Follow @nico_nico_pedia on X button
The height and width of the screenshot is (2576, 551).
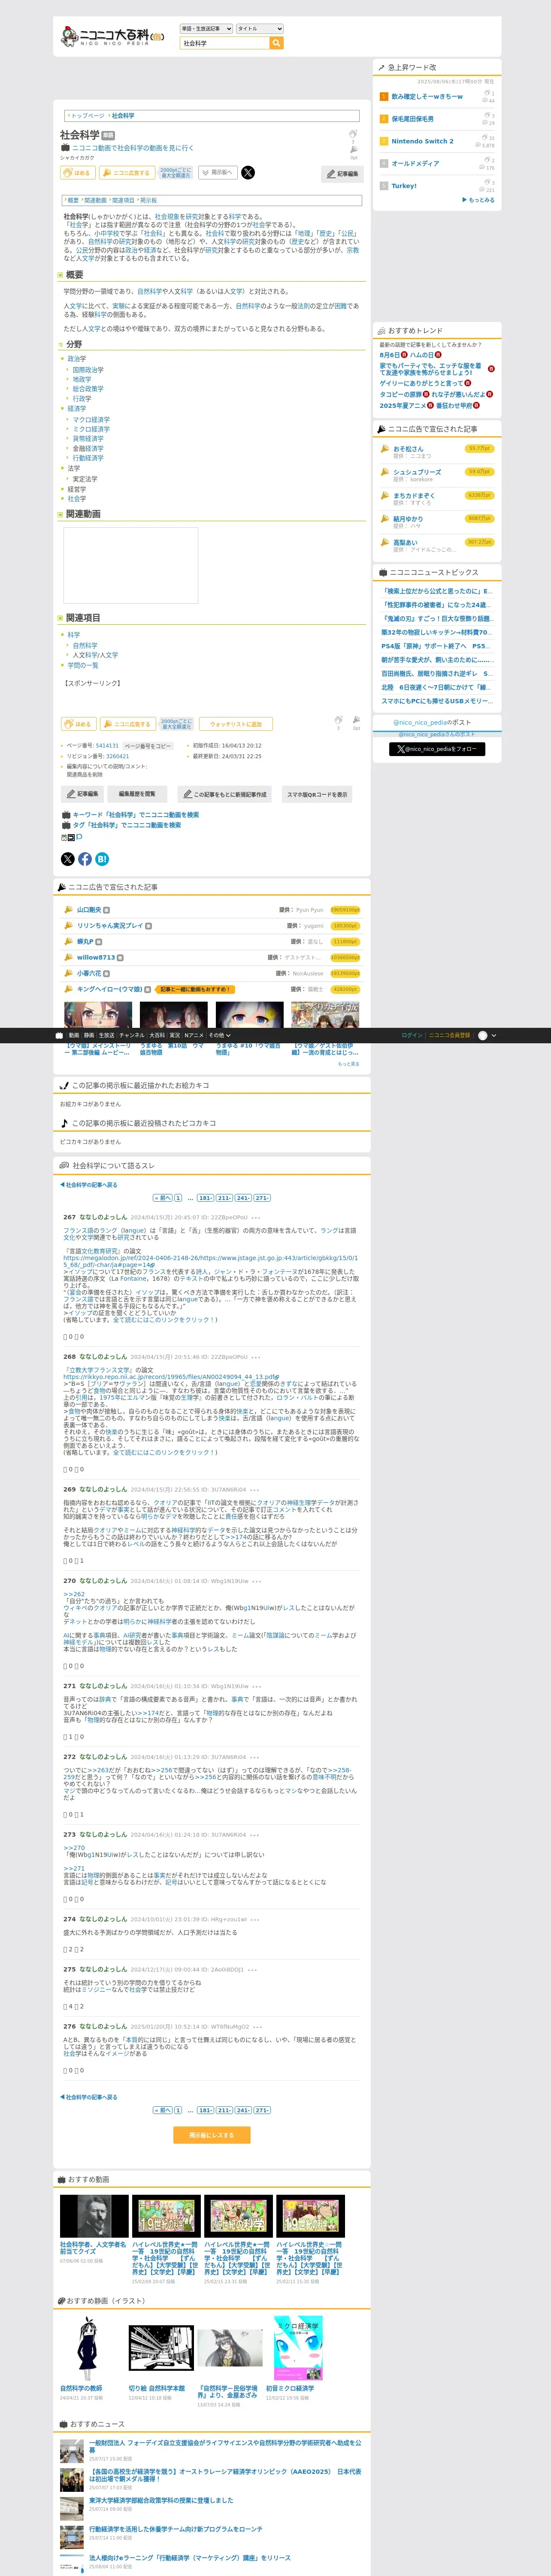click(437, 749)
